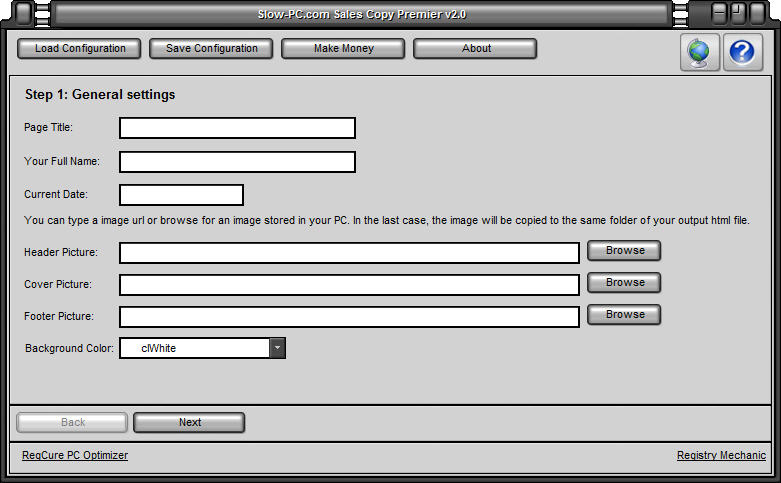Image resolution: width=781 pixels, height=483 pixels.
Task: Focus the Your Full Name text box
Action: (237, 162)
